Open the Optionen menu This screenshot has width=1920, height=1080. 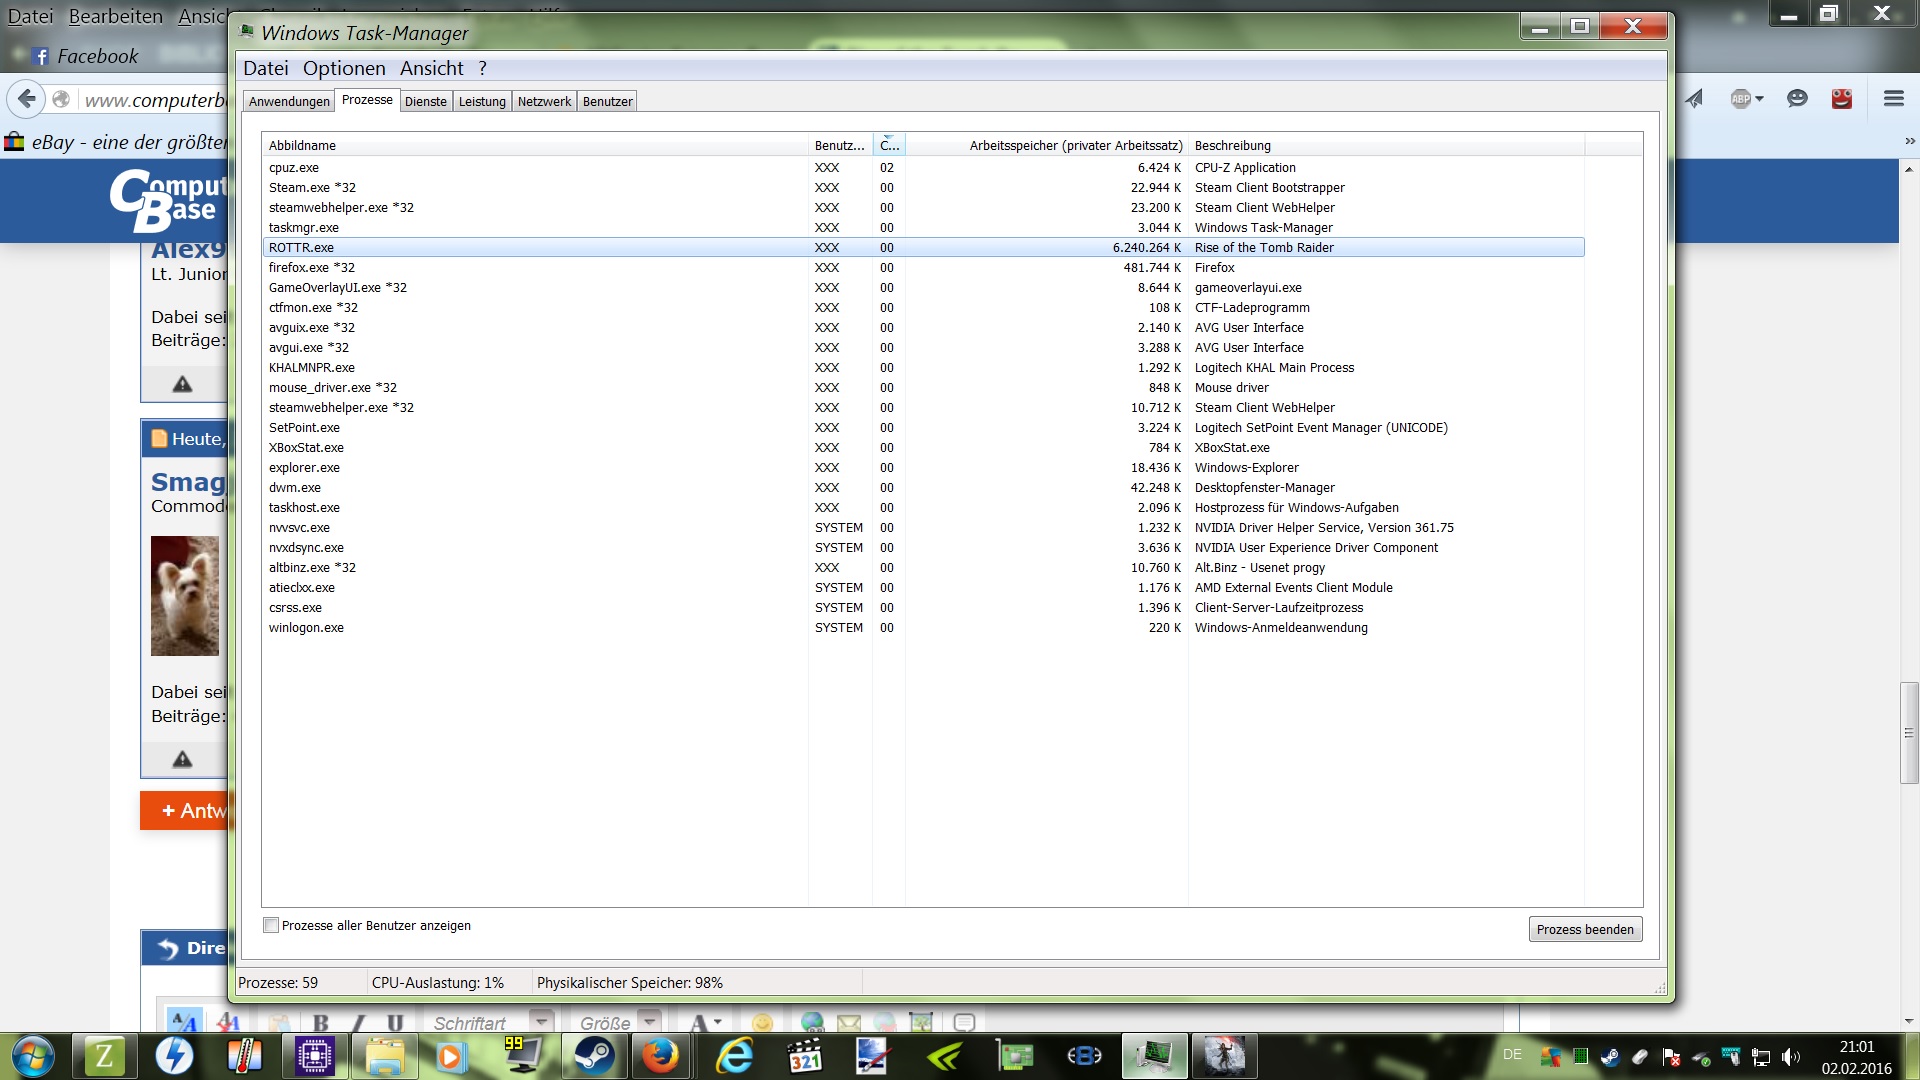(x=344, y=68)
